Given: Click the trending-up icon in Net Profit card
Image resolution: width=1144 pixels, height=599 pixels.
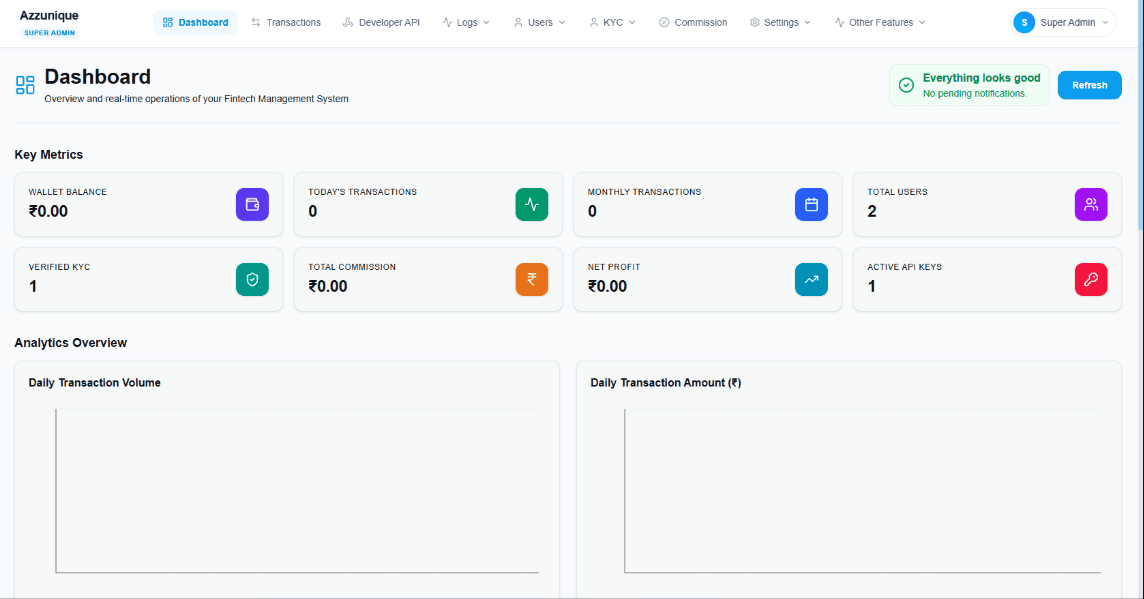Looking at the screenshot, I should 811,279.
